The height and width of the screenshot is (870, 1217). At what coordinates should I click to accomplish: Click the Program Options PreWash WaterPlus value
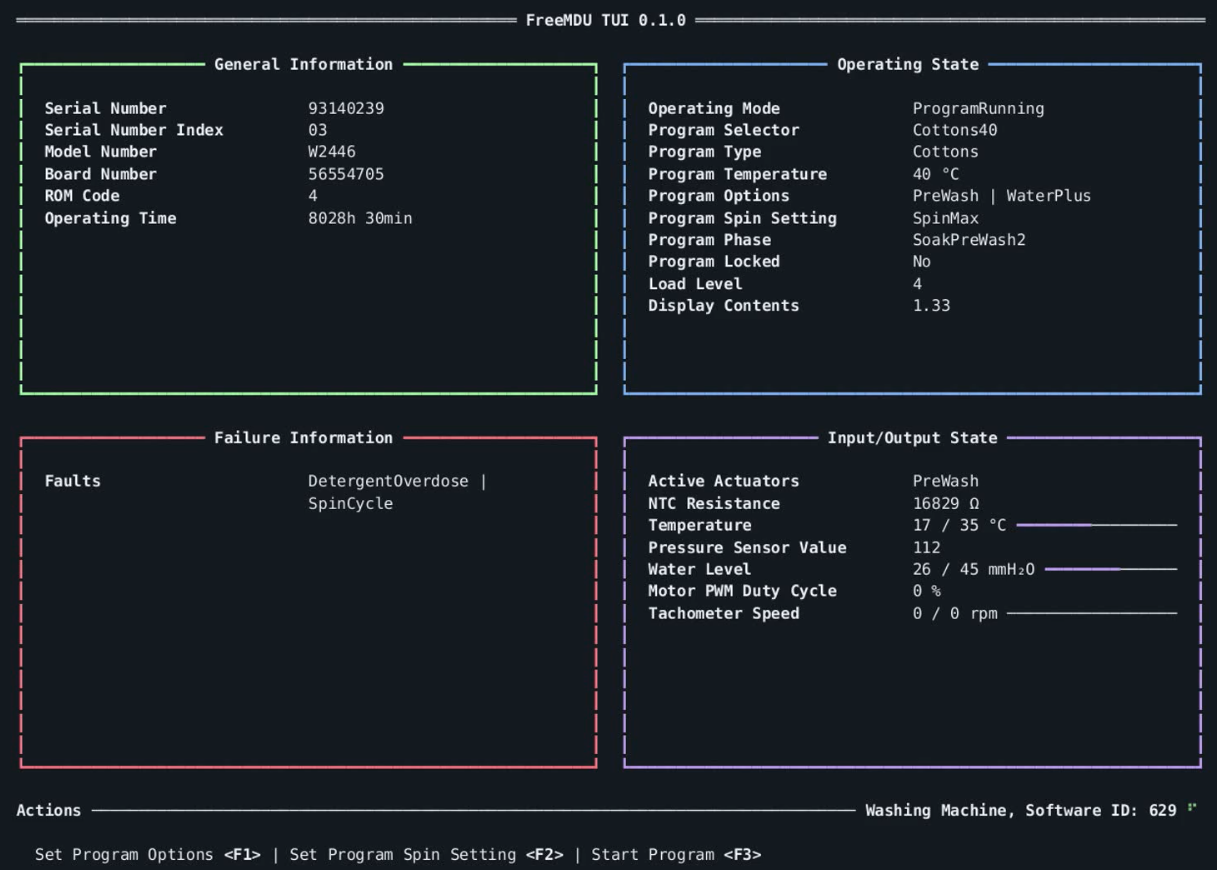point(1002,196)
